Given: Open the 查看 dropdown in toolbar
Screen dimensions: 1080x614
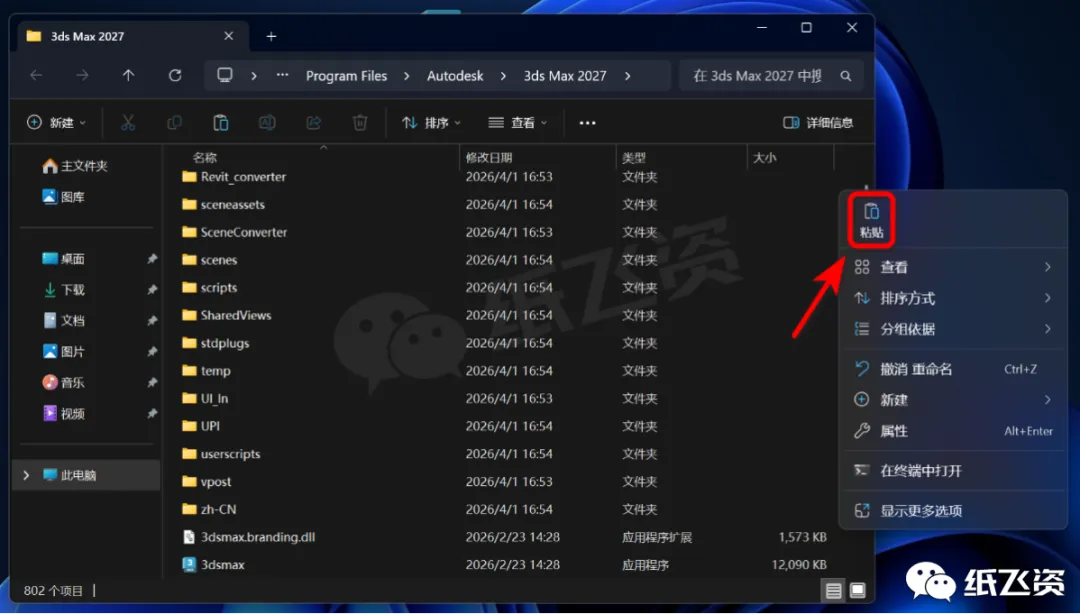Looking at the screenshot, I should click(517, 123).
